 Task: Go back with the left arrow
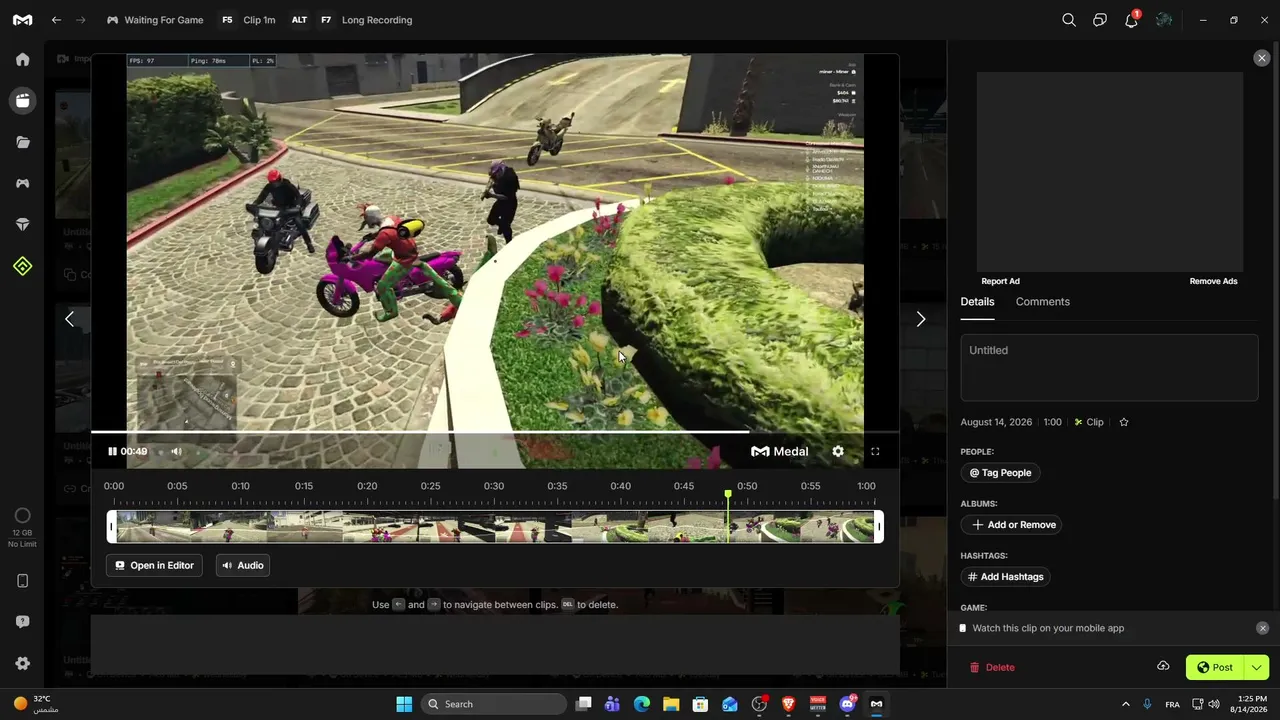click(56, 20)
